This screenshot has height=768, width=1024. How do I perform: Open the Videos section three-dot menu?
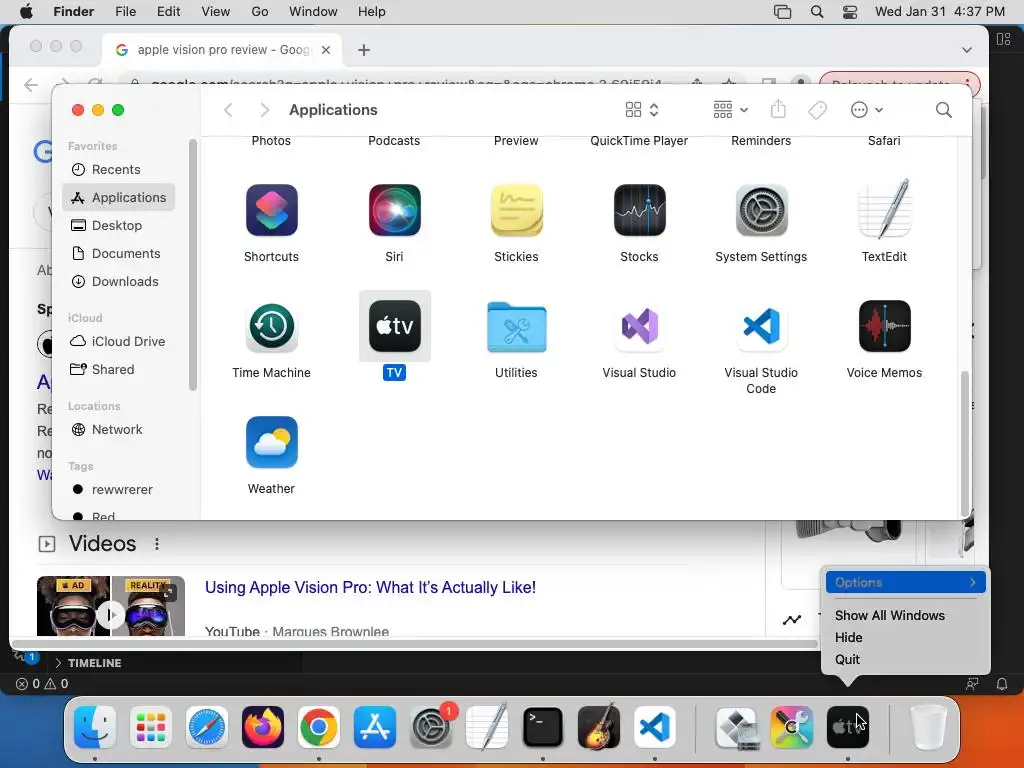pyautogui.click(x=157, y=544)
